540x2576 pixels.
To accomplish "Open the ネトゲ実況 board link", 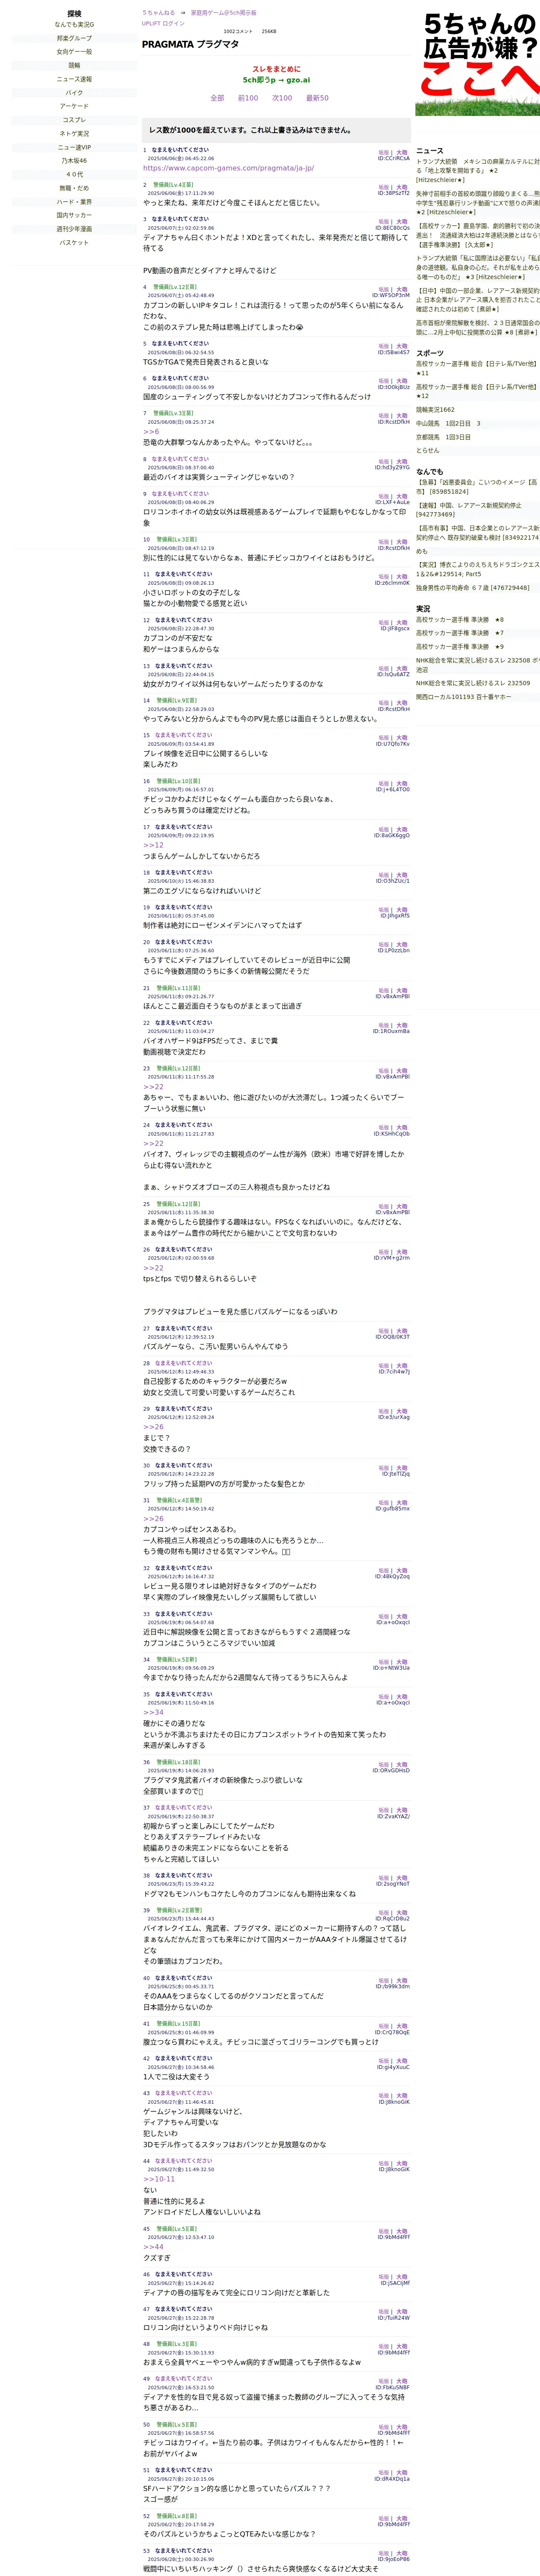I will pyautogui.click(x=74, y=134).
